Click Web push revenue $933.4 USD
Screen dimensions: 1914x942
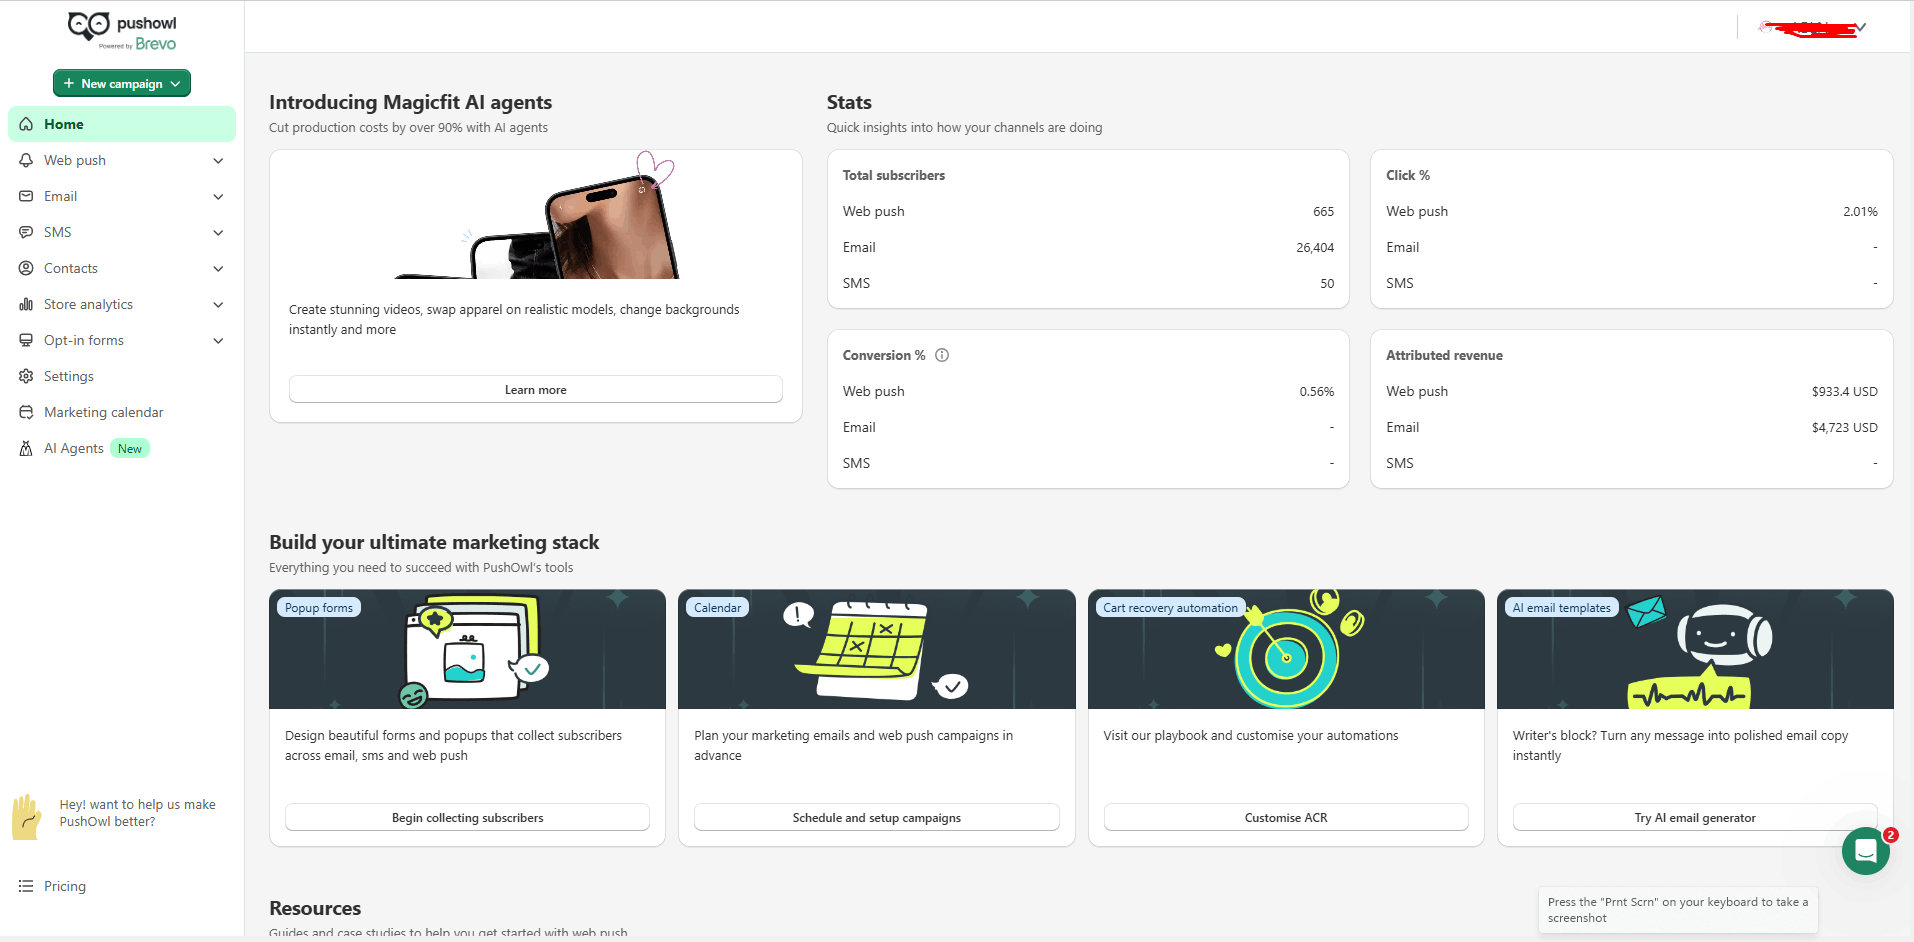click(x=1845, y=392)
